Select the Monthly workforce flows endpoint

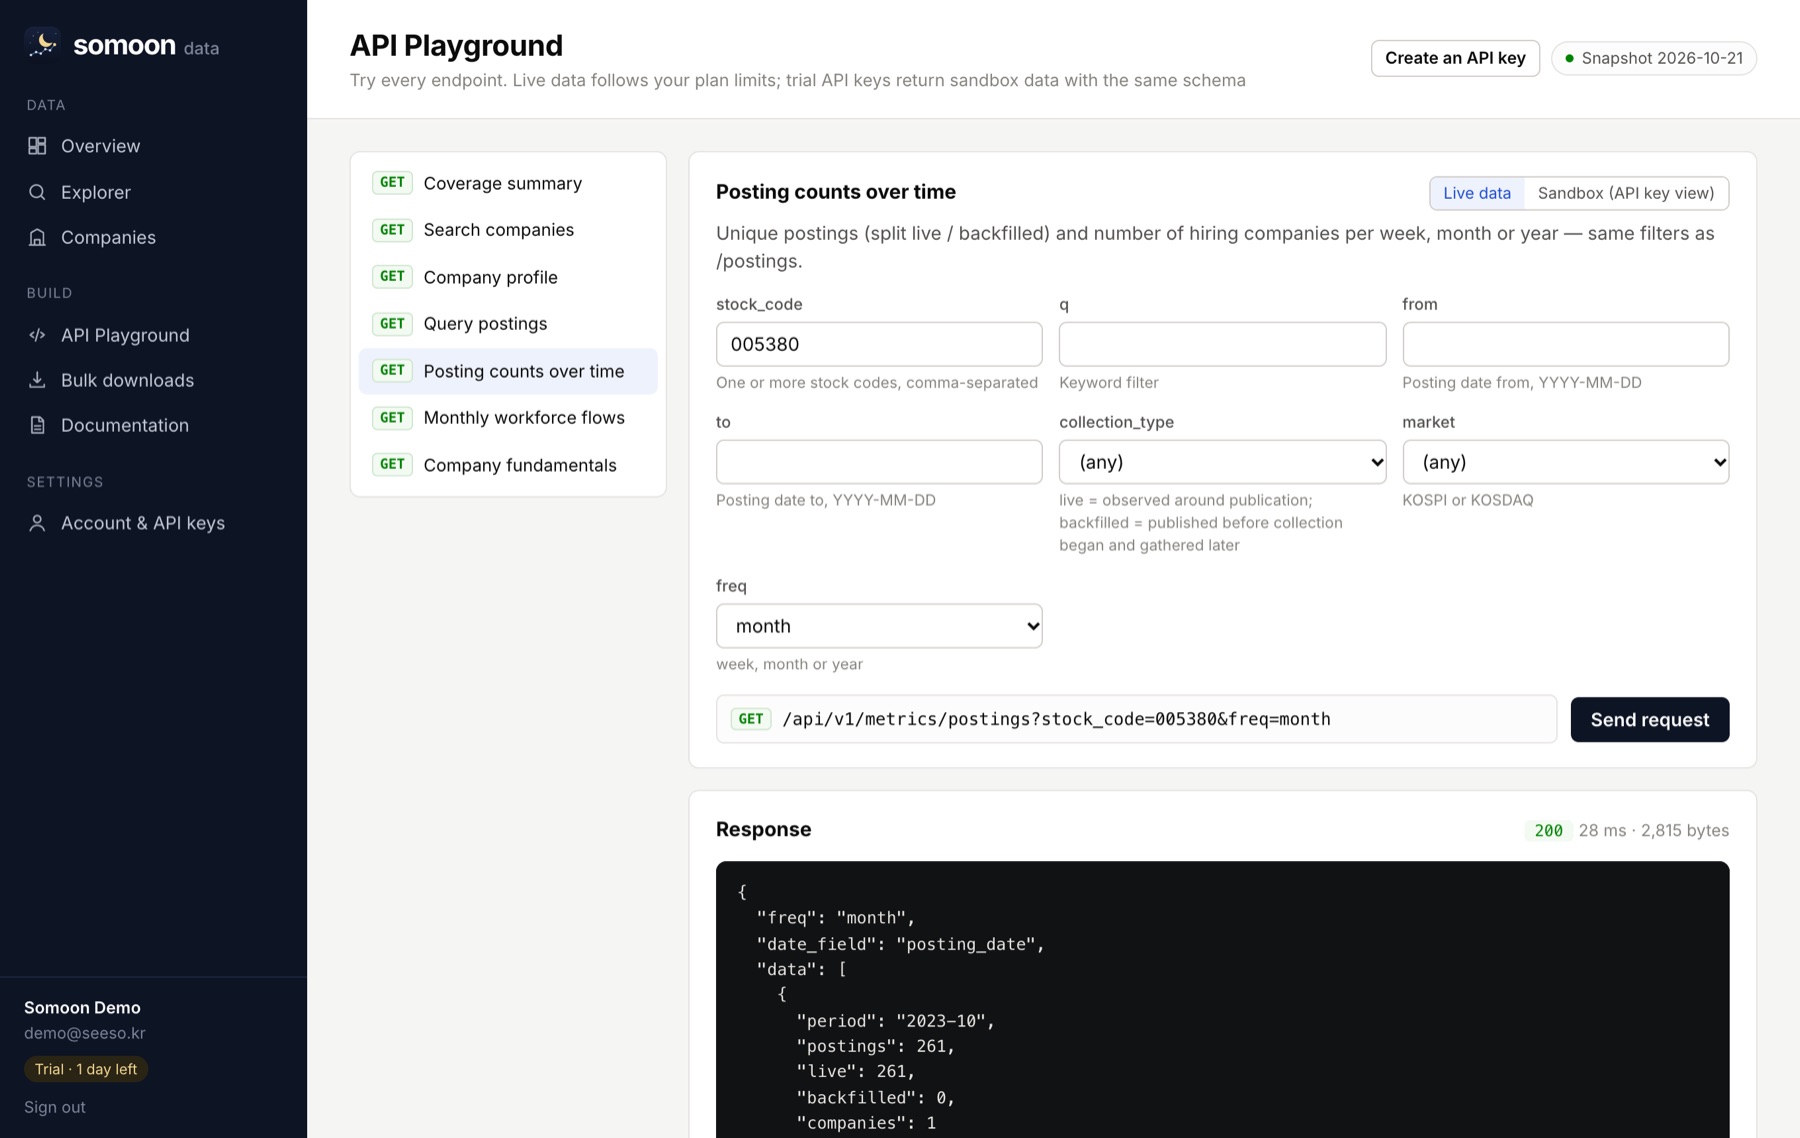pos(508,418)
